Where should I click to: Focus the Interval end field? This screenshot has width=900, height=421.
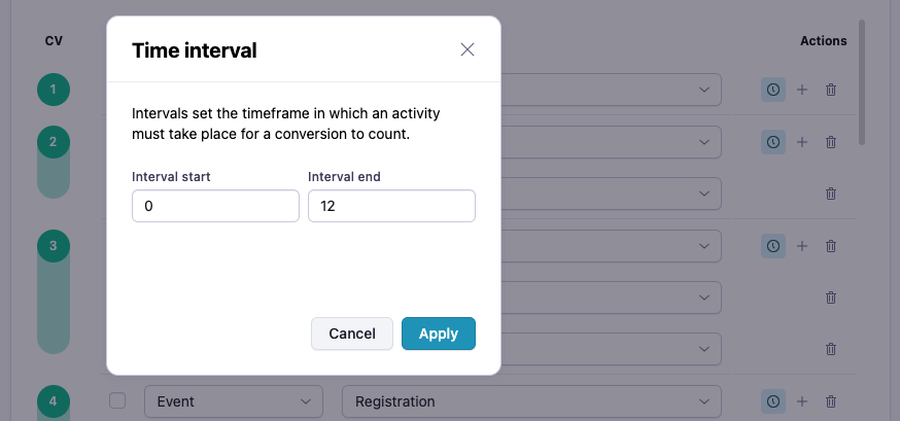(391, 206)
